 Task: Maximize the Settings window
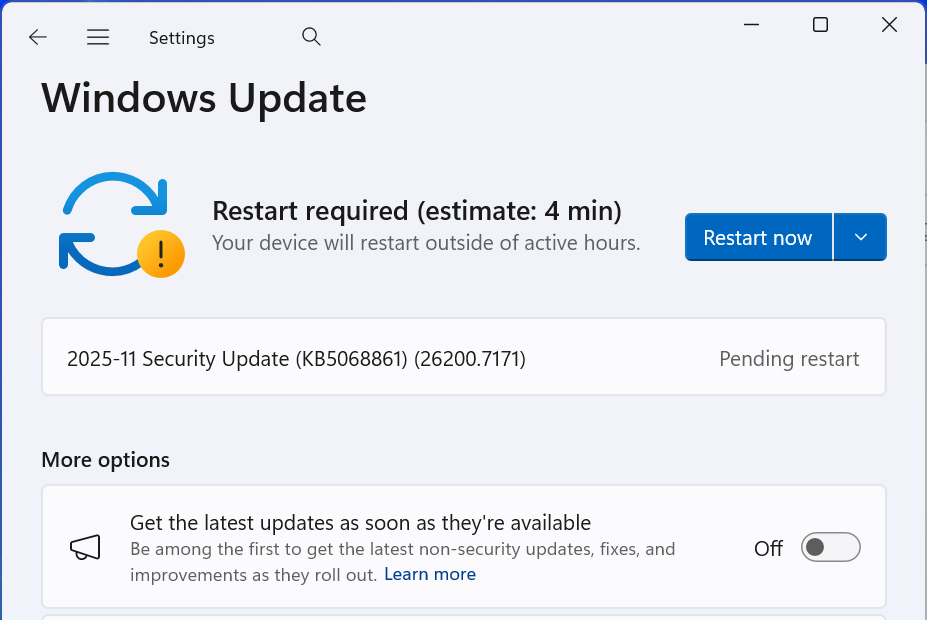[820, 25]
